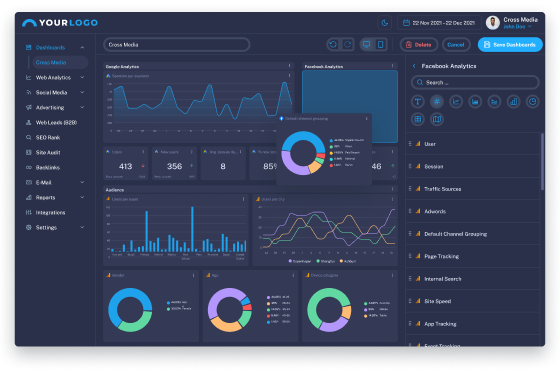Screen dimensions: 560x373
Task: Select the pie chart widget icon
Action: tap(532, 102)
